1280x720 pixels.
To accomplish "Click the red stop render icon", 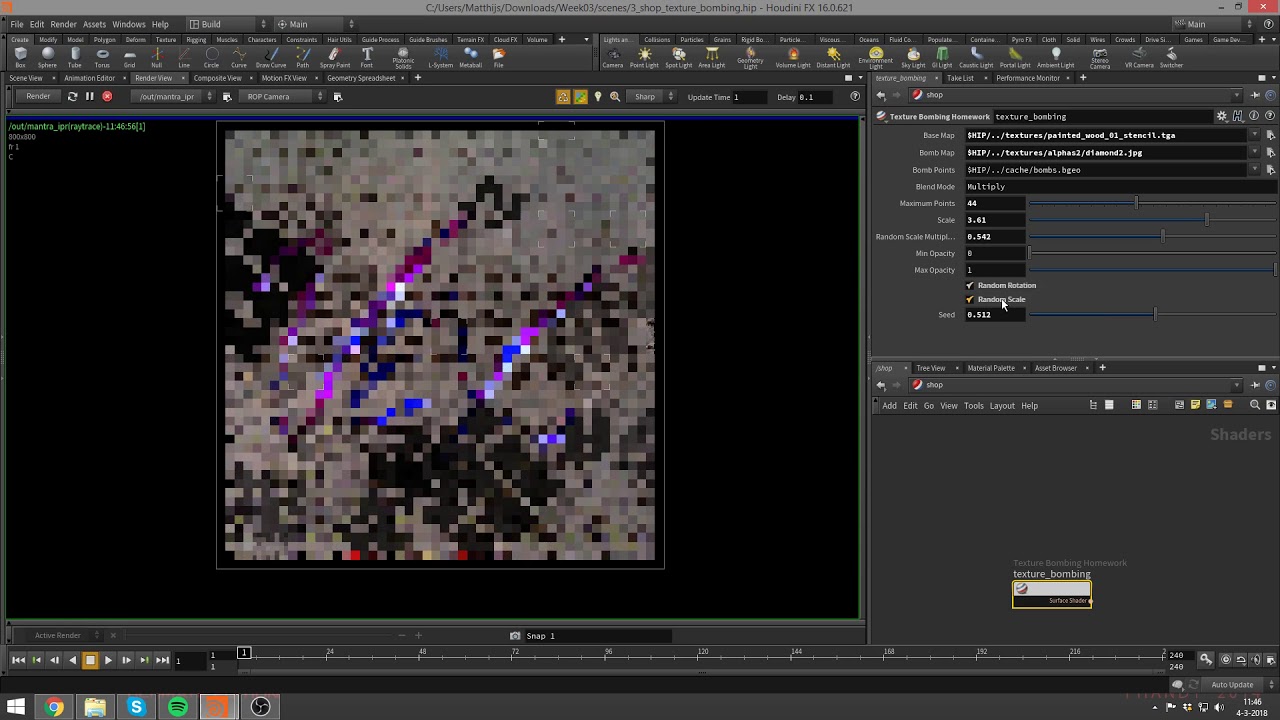I will pos(107,97).
